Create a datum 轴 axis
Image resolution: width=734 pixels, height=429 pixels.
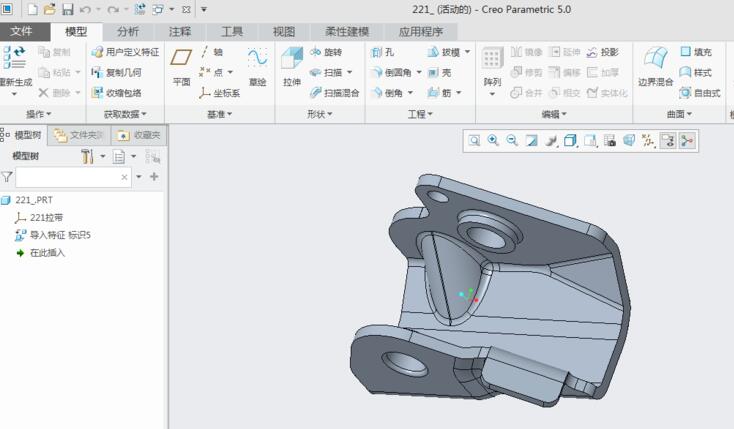pos(211,52)
